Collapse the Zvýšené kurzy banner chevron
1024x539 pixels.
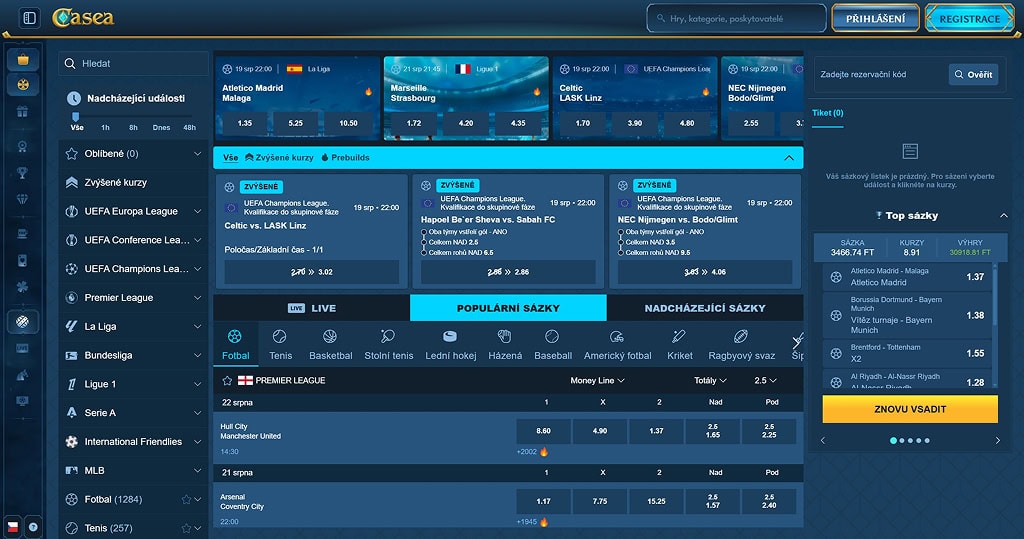click(x=789, y=158)
